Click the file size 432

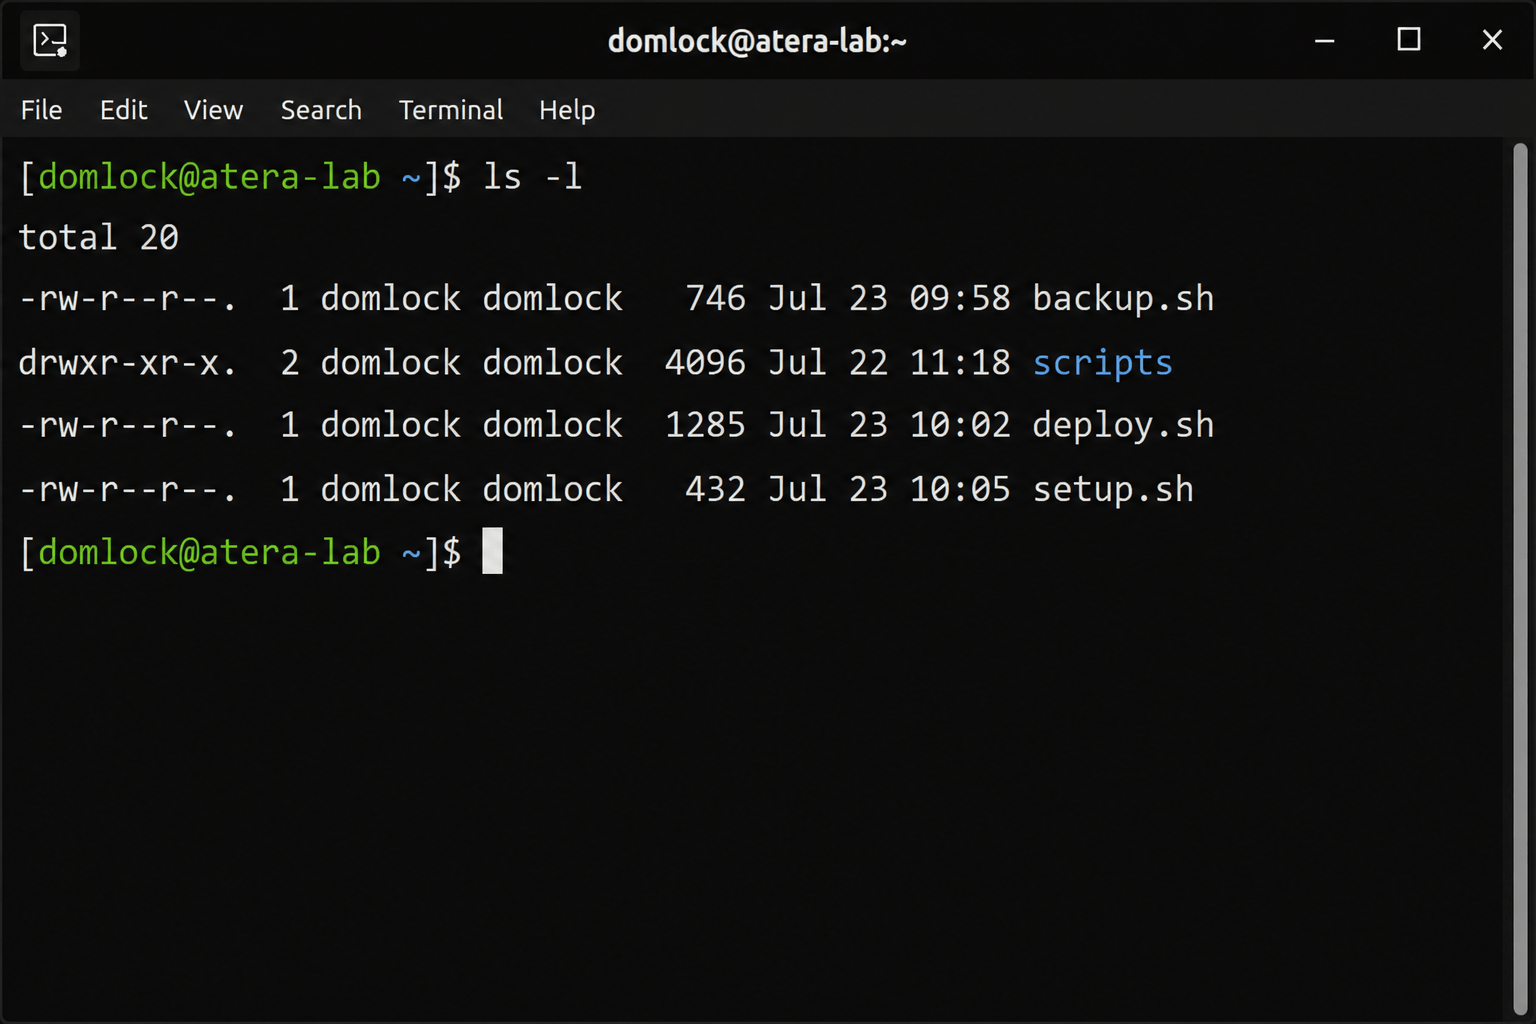coord(715,489)
